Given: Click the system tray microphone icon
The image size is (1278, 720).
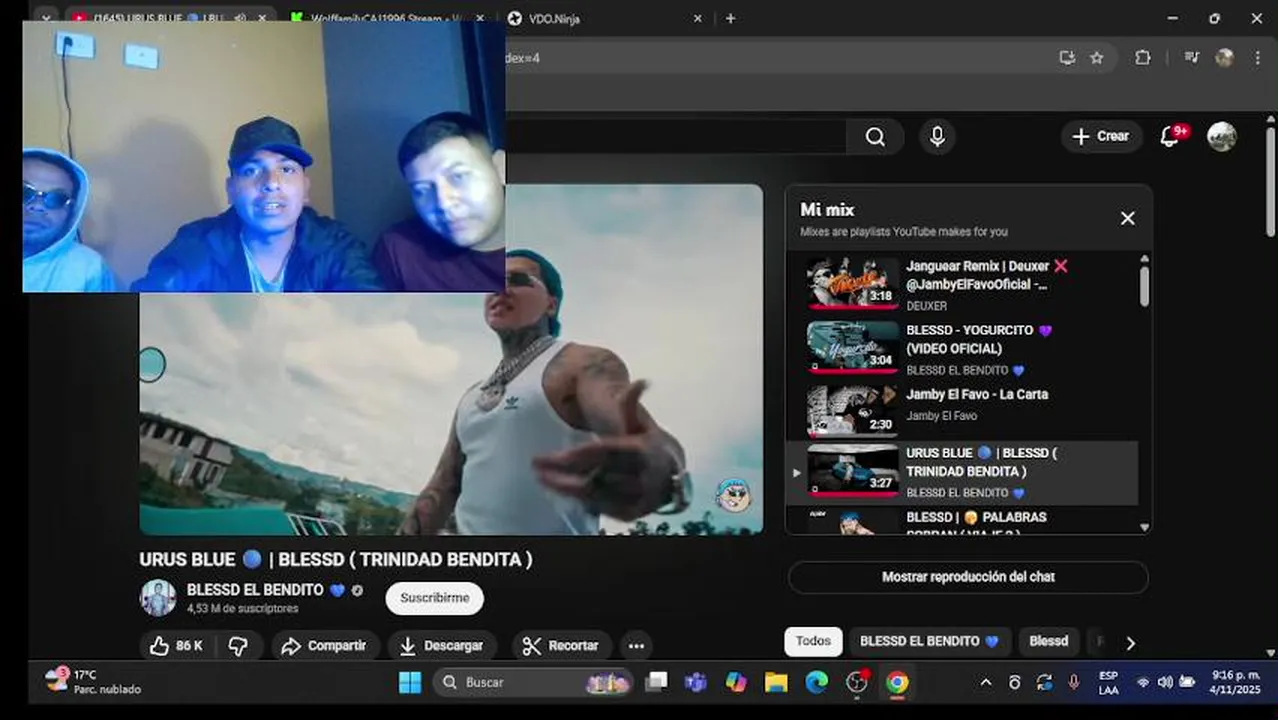Looking at the screenshot, I should [1073, 682].
